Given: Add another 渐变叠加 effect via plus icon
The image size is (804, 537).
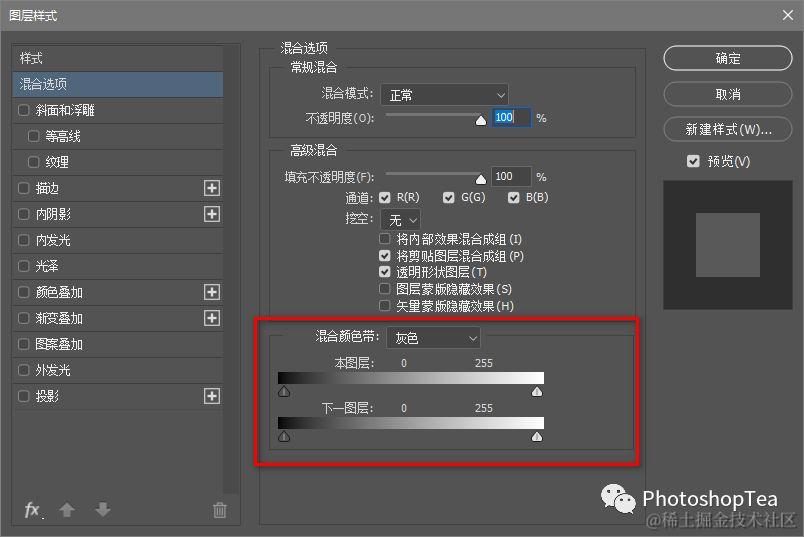Looking at the screenshot, I should (212, 318).
